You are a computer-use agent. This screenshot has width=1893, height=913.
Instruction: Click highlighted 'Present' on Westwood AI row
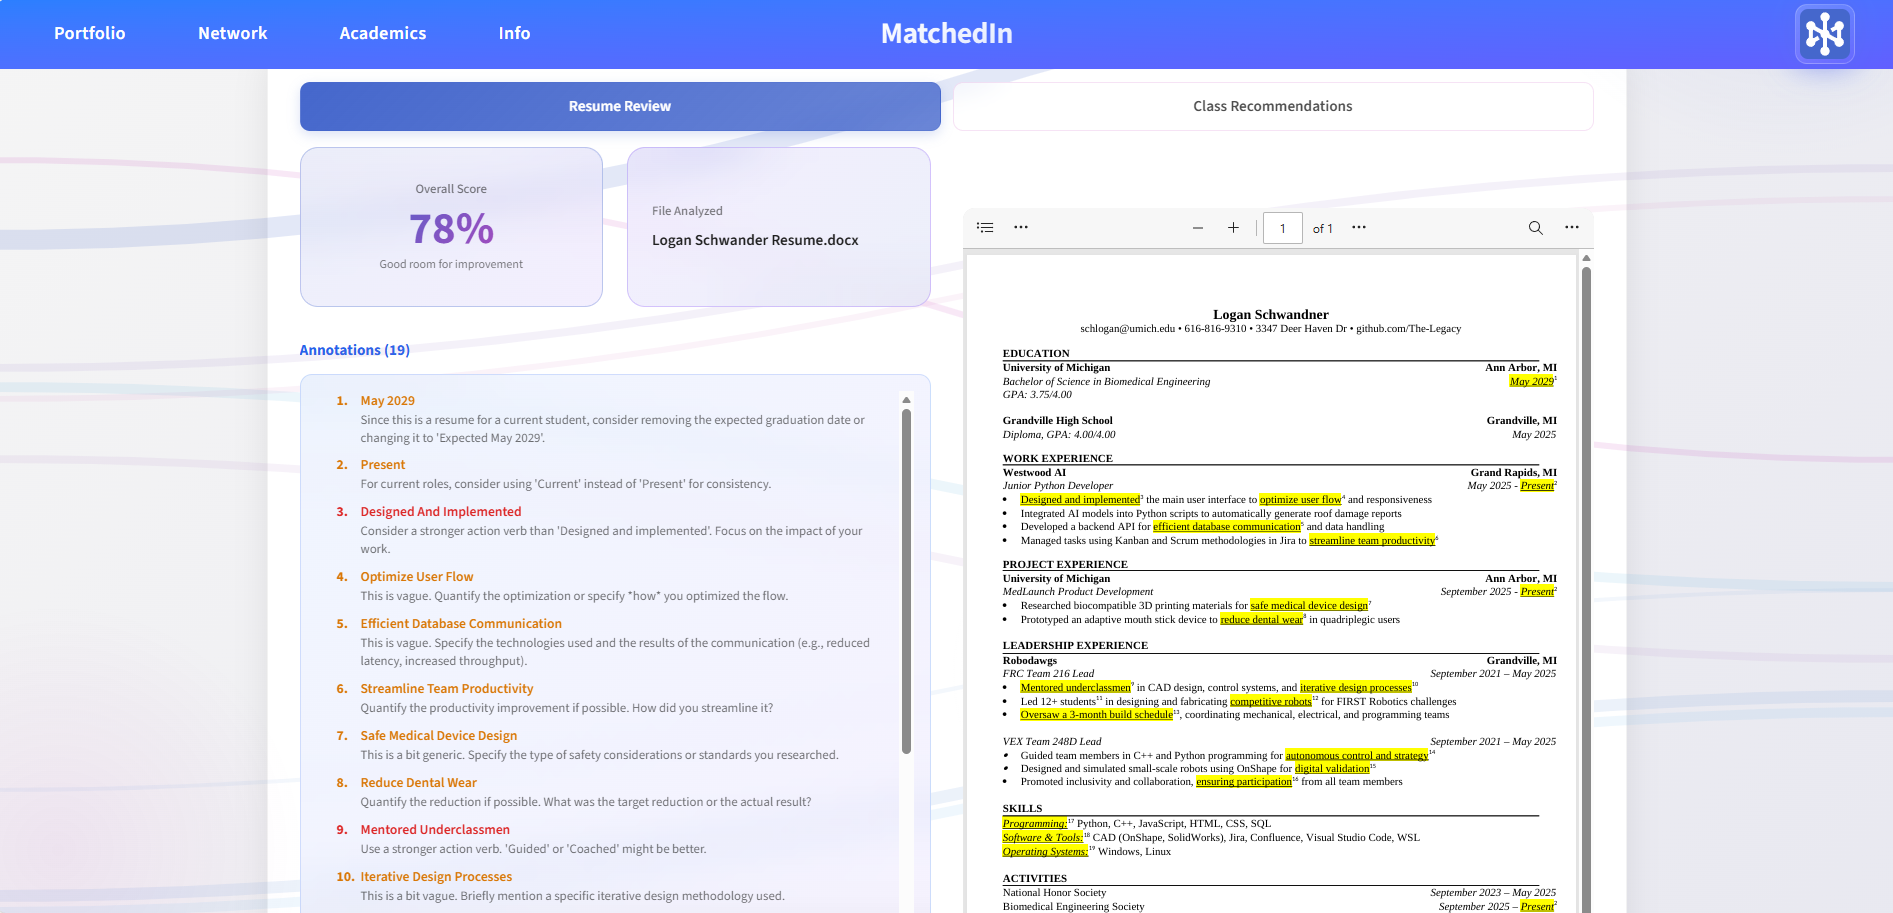click(1537, 485)
